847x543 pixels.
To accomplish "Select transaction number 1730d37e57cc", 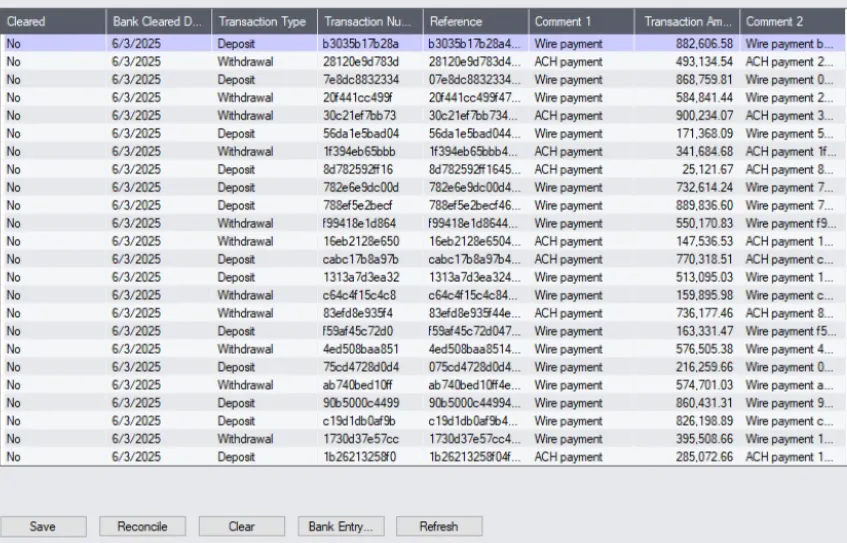I will [361, 439].
